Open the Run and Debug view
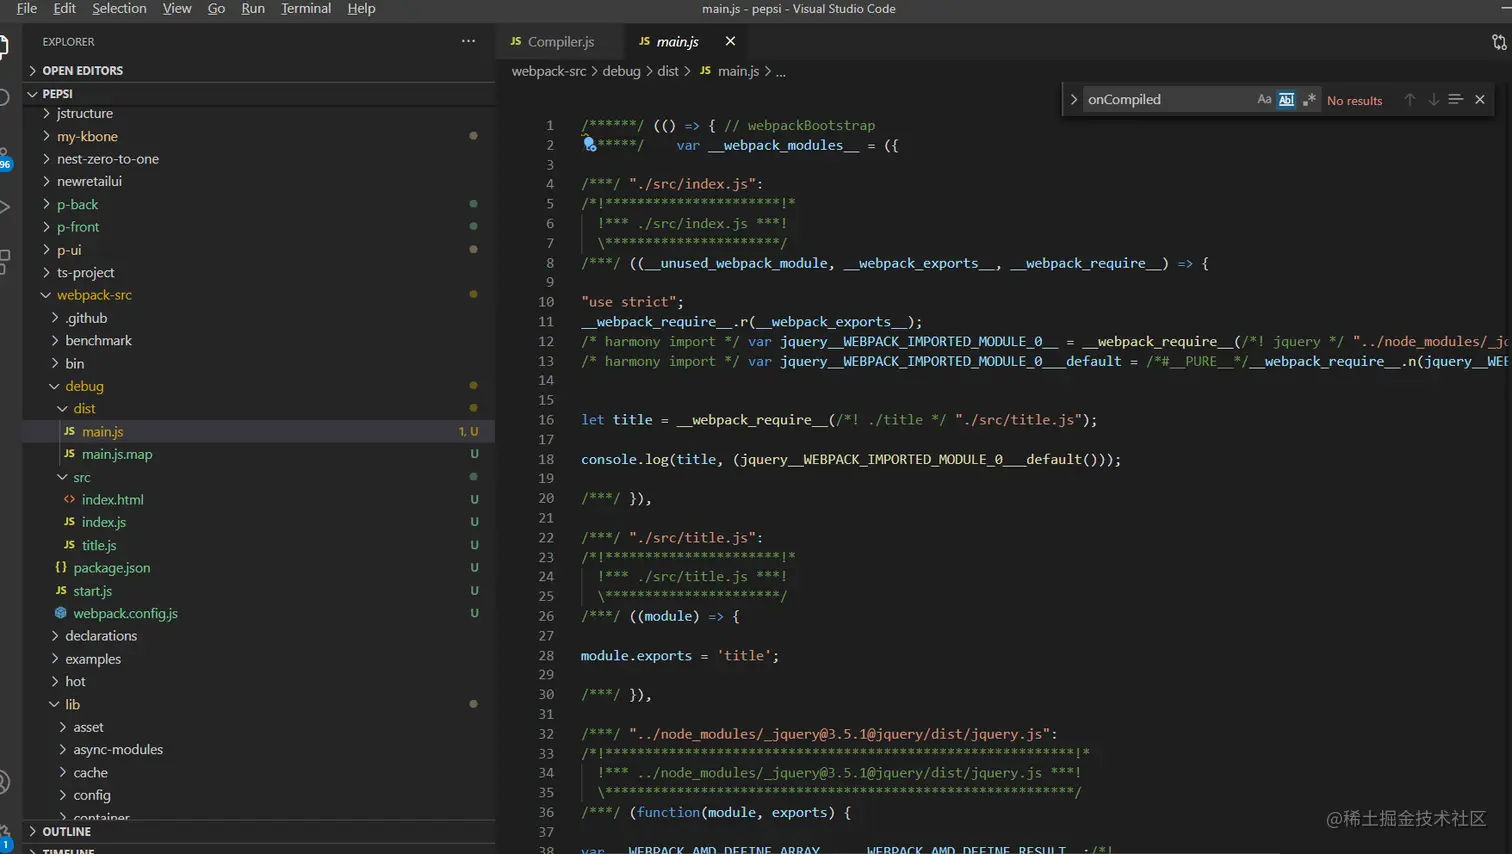The height and width of the screenshot is (854, 1512). tap(4, 207)
